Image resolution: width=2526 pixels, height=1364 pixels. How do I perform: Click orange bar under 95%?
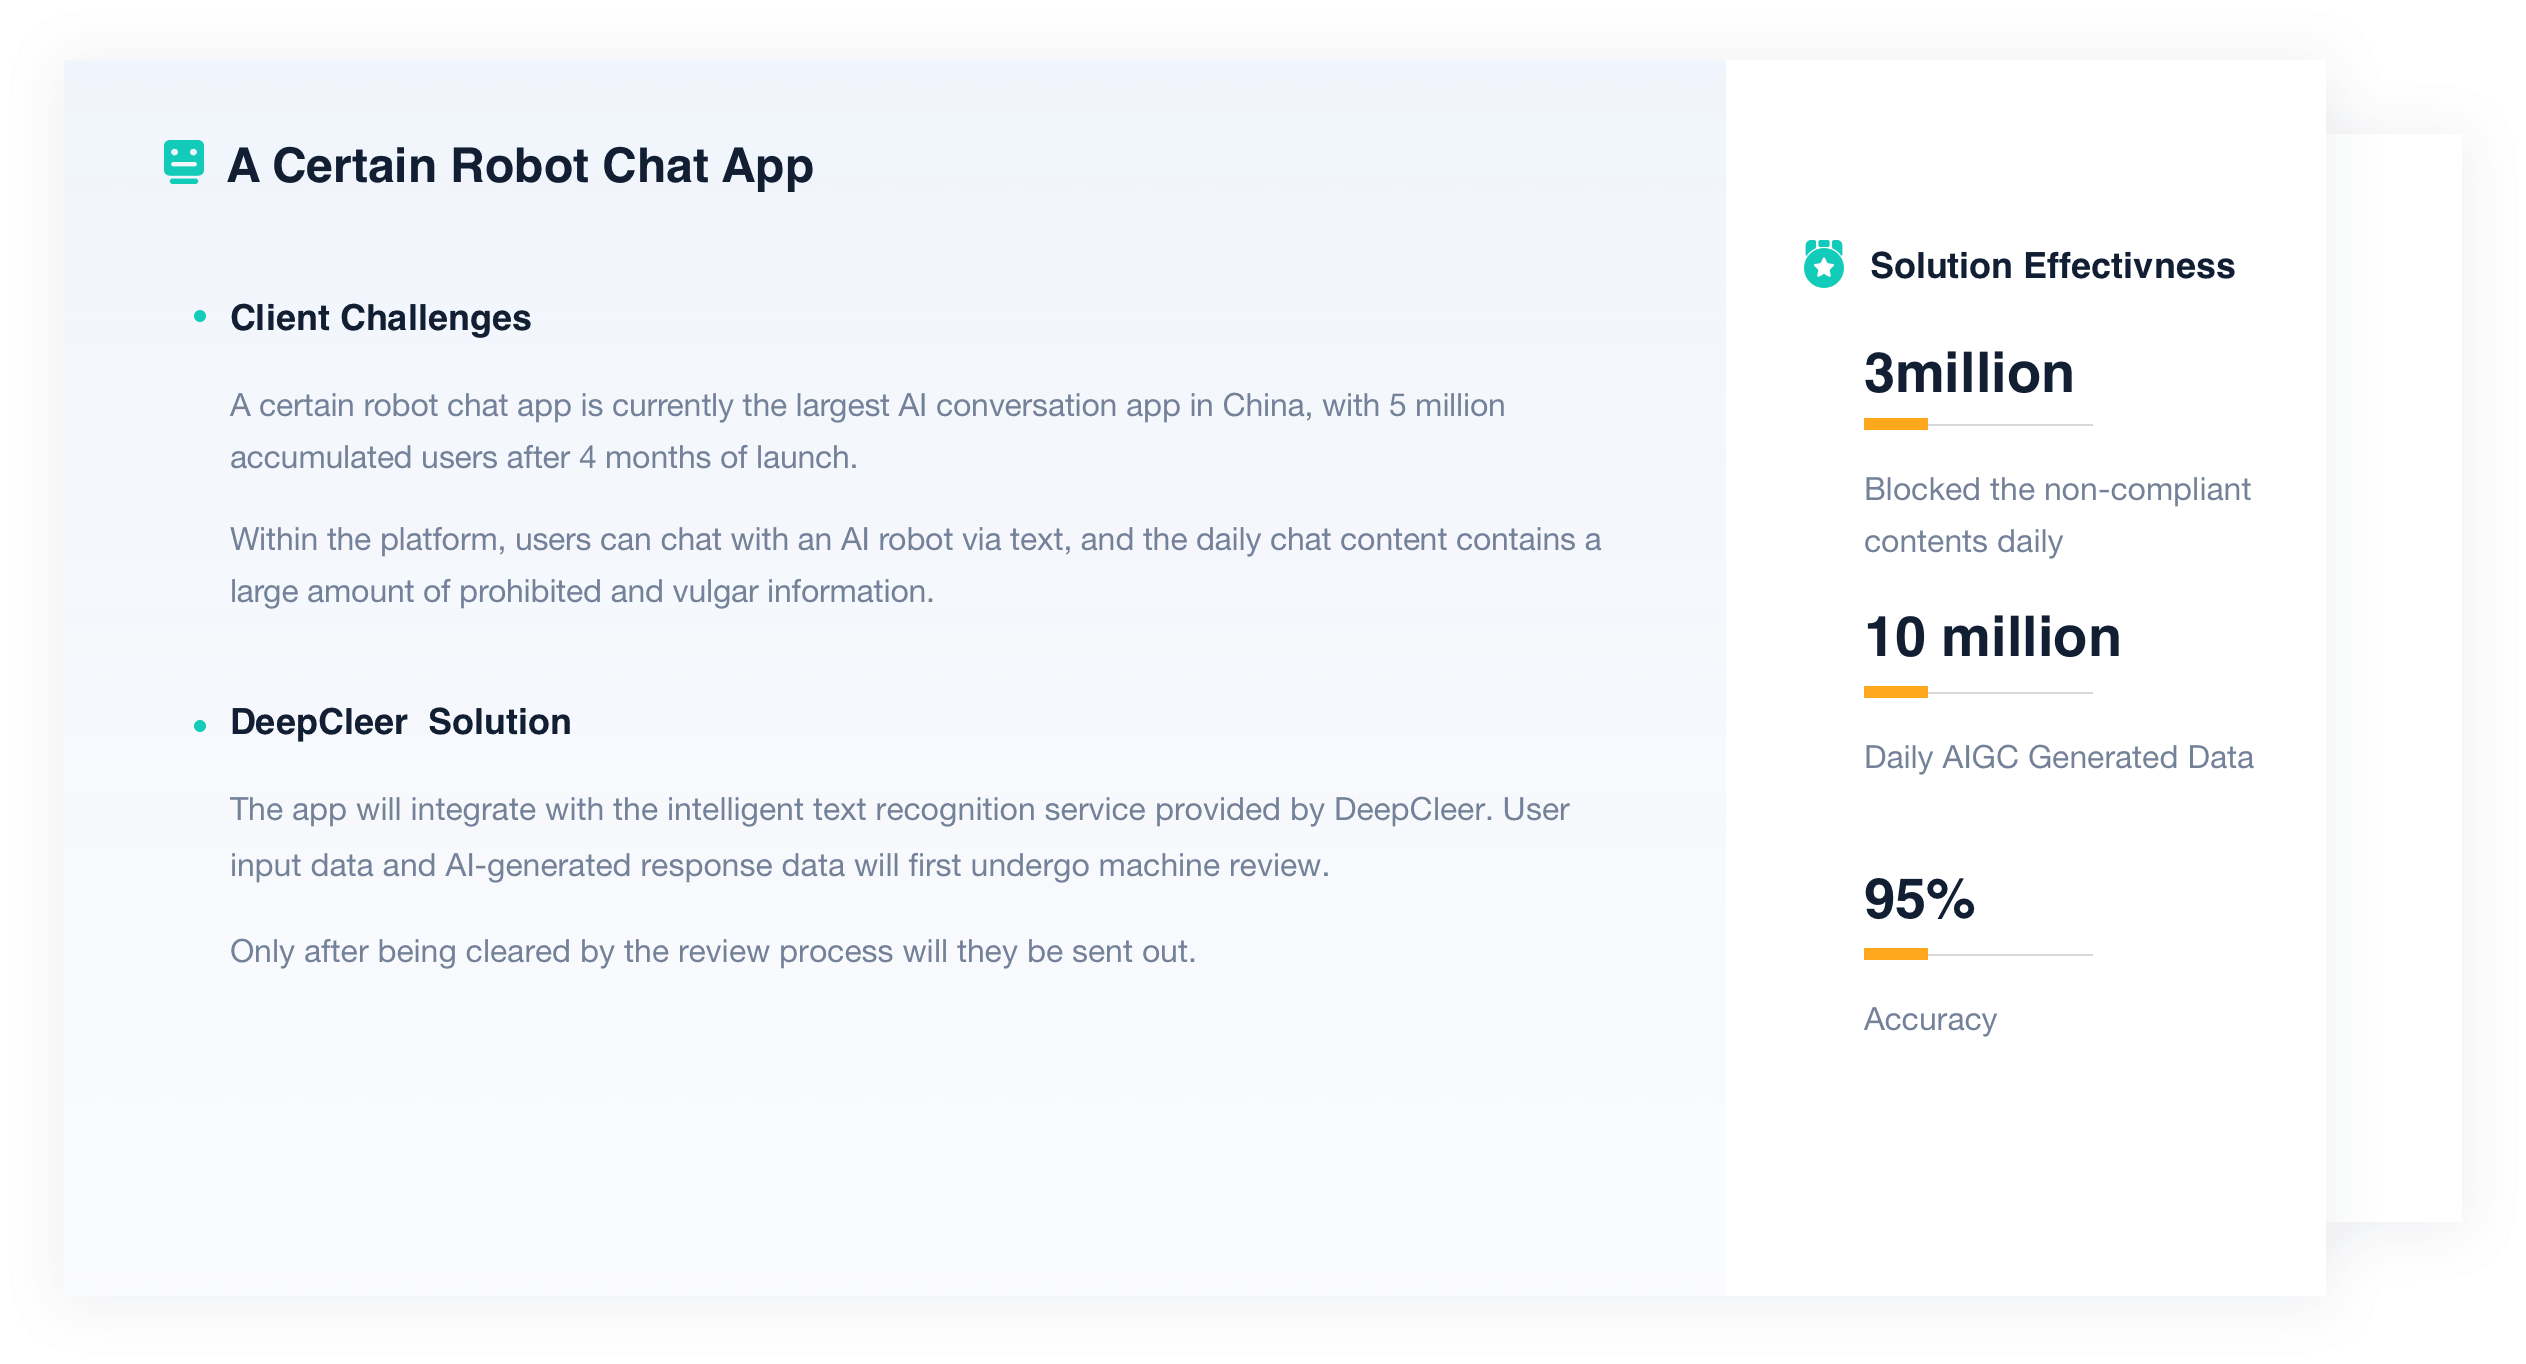[x=1895, y=954]
